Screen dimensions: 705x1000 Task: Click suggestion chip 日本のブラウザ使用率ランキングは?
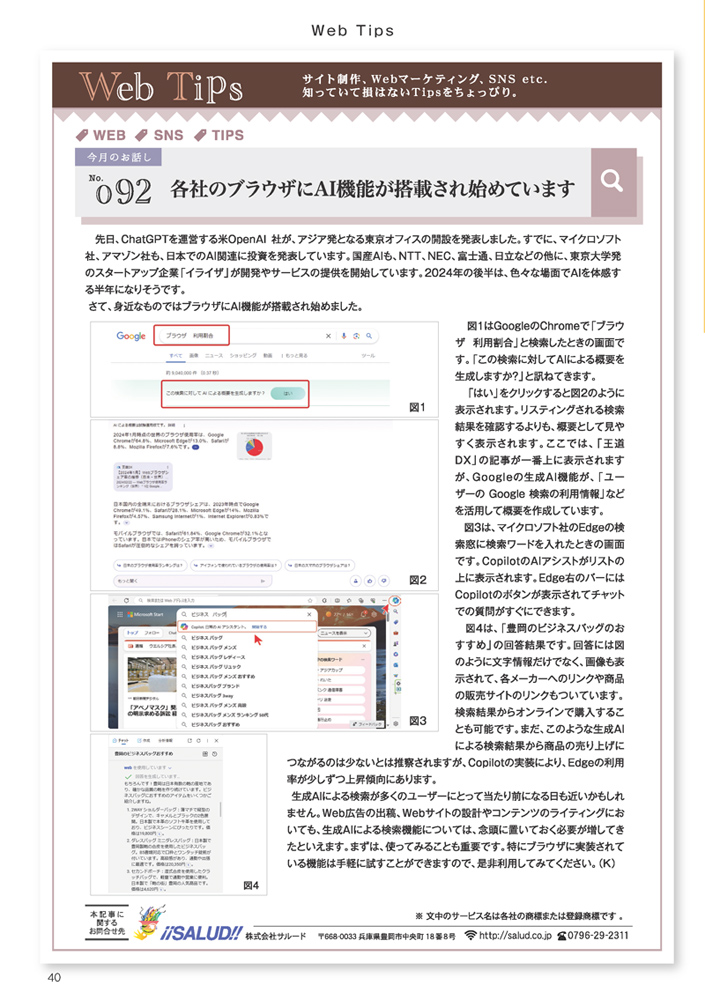click(150, 565)
